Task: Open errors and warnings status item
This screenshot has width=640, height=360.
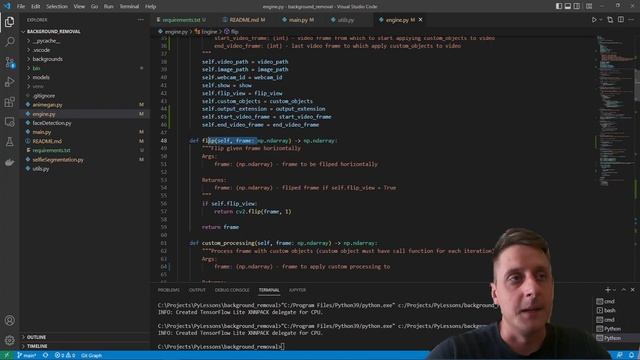Action: 65,356
